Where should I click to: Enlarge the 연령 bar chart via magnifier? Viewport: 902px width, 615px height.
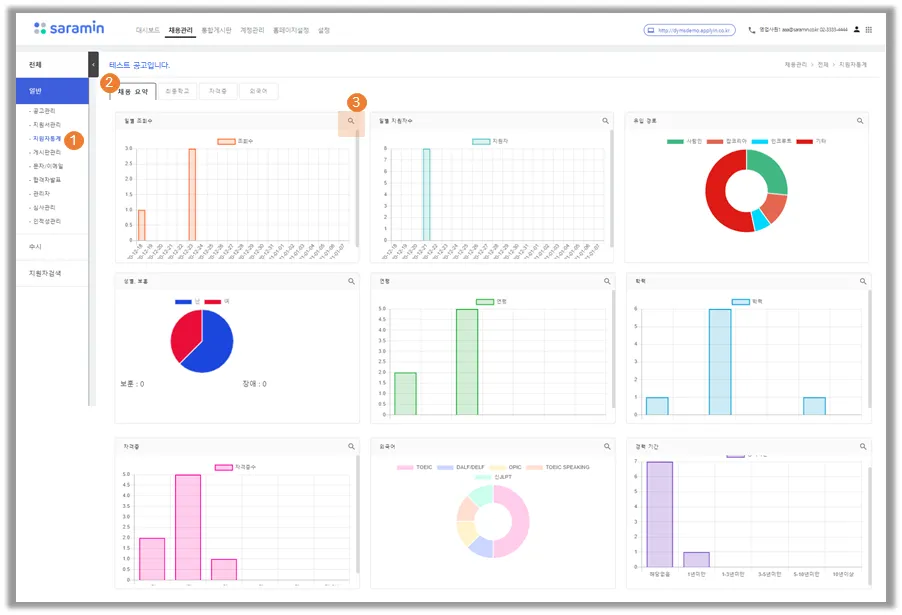coord(607,281)
